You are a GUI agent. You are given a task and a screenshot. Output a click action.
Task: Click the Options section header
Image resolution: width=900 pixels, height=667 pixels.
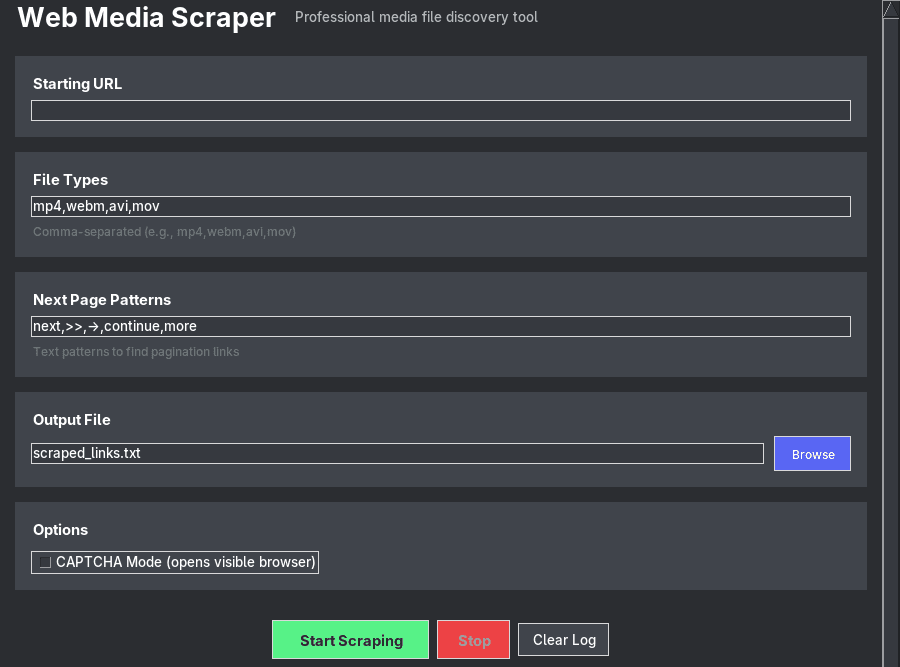[60, 530]
